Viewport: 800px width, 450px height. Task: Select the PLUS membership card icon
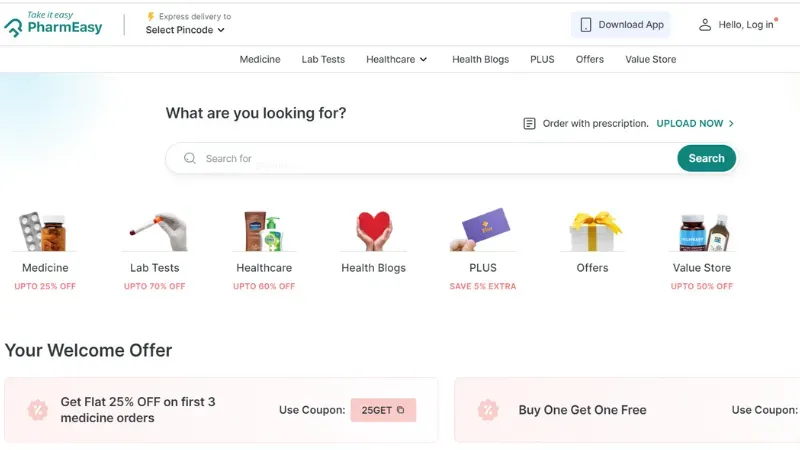pyautogui.click(x=481, y=230)
